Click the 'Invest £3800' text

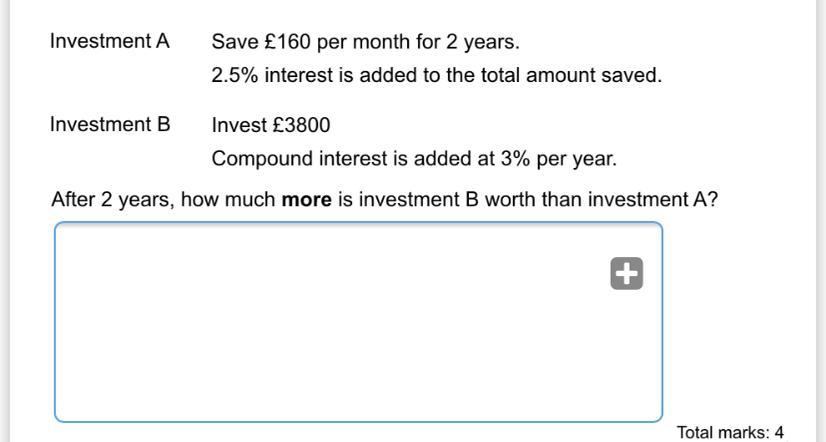[271, 125]
